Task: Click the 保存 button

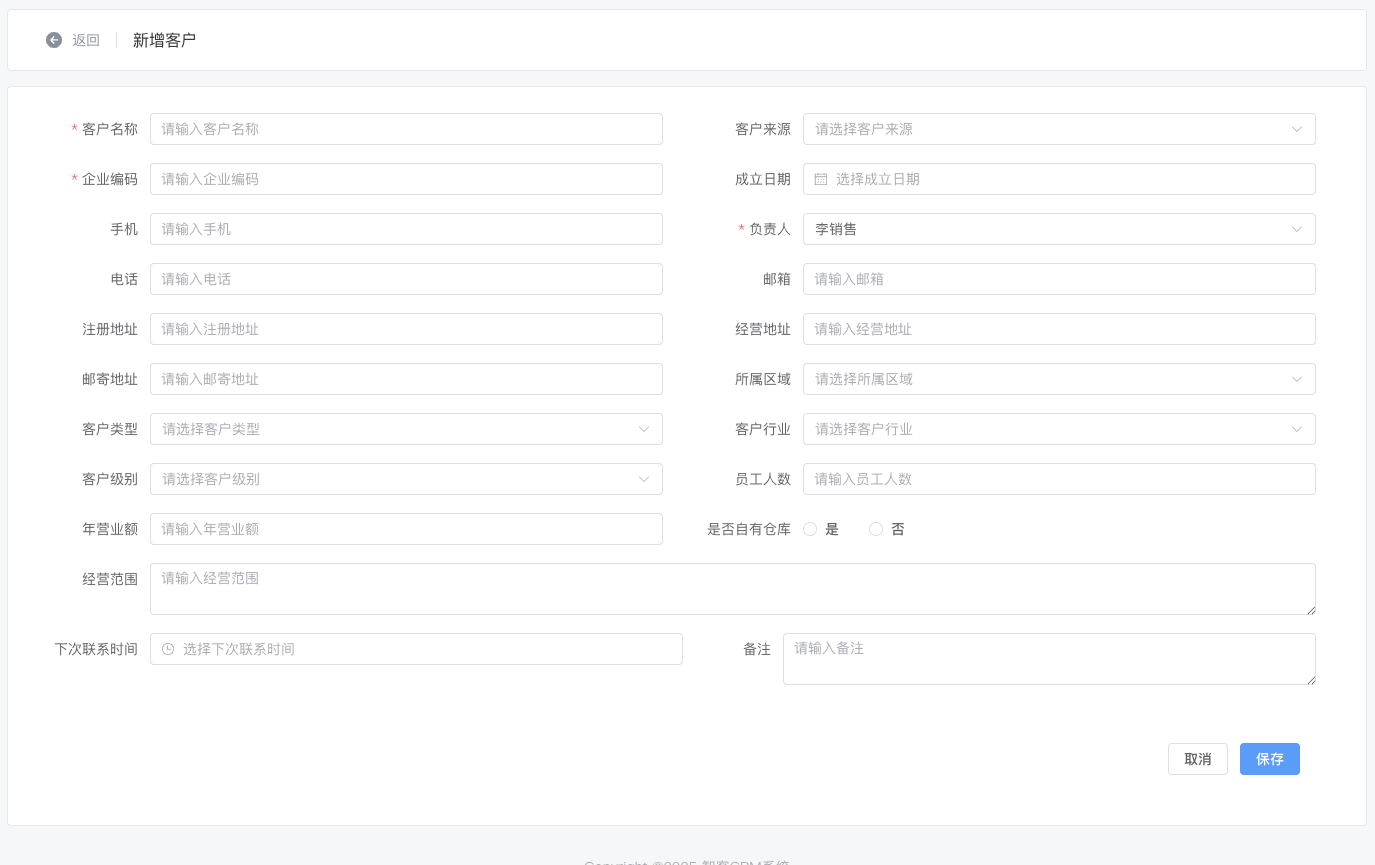Action: pyautogui.click(x=1269, y=759)
